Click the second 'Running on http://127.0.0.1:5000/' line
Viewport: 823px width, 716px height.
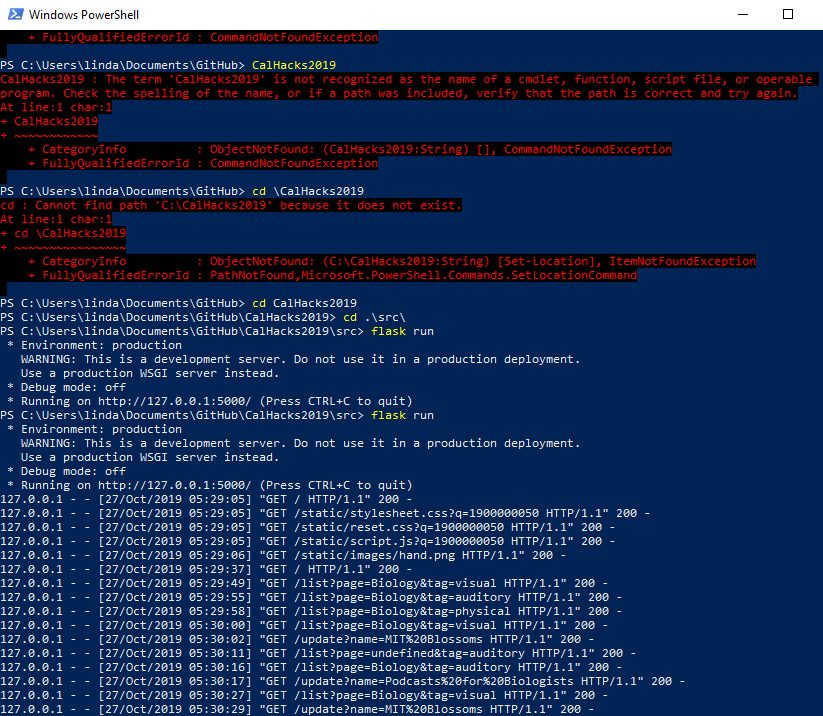click(210, 485)
